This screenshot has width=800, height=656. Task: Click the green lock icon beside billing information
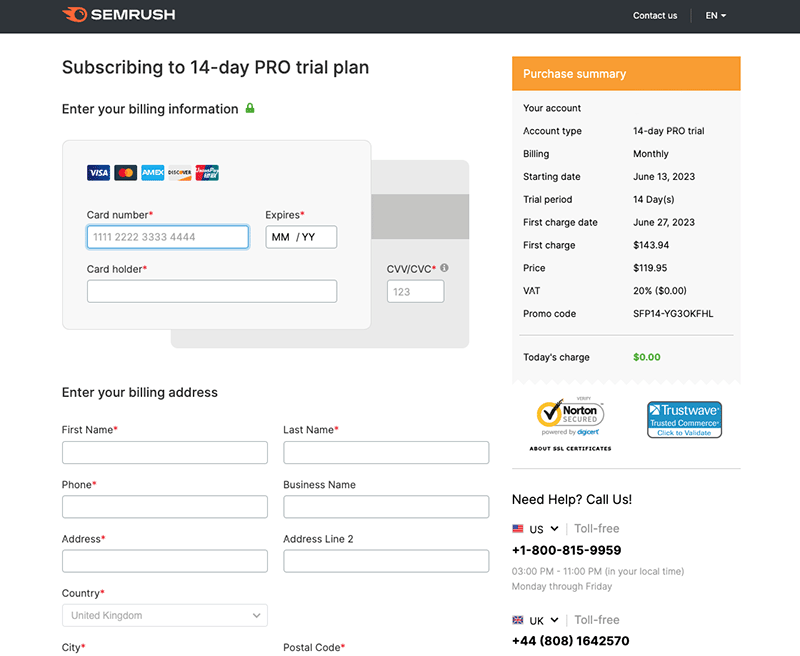pos(250,108)
